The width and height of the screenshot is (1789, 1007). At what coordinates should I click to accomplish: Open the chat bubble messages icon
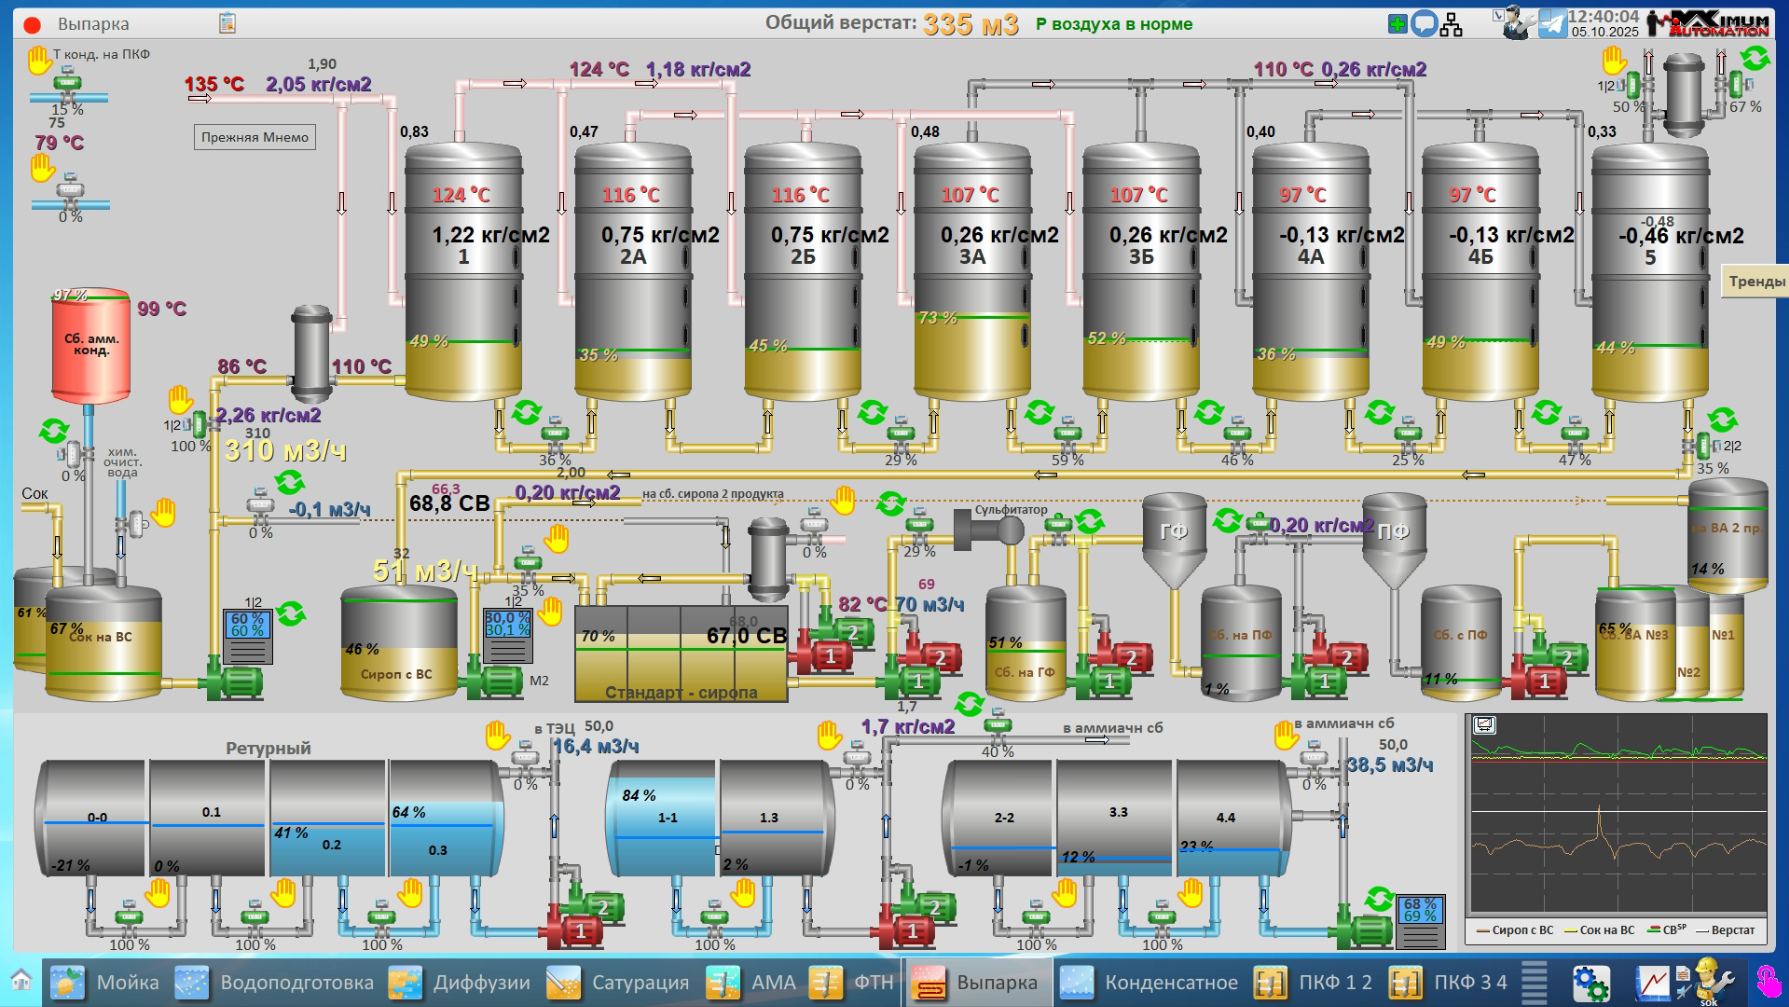coord(1424,24)
